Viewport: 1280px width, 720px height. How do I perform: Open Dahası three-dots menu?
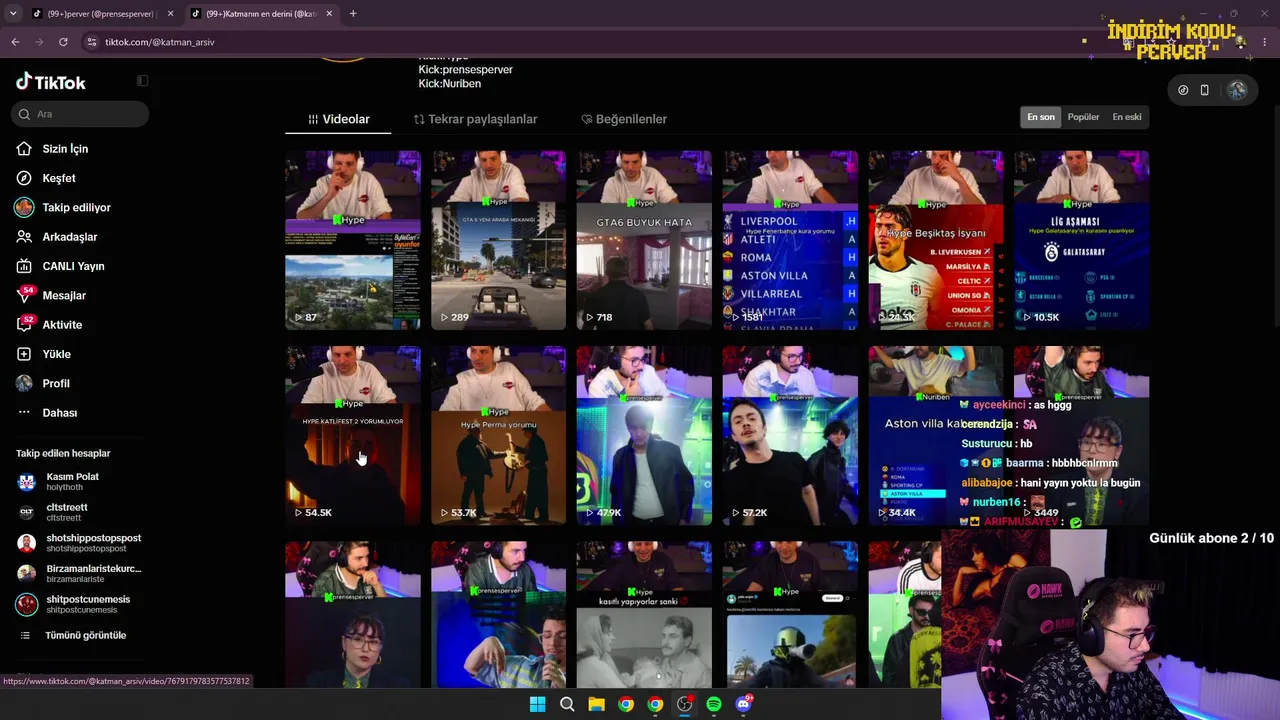[x=24, y=413]
